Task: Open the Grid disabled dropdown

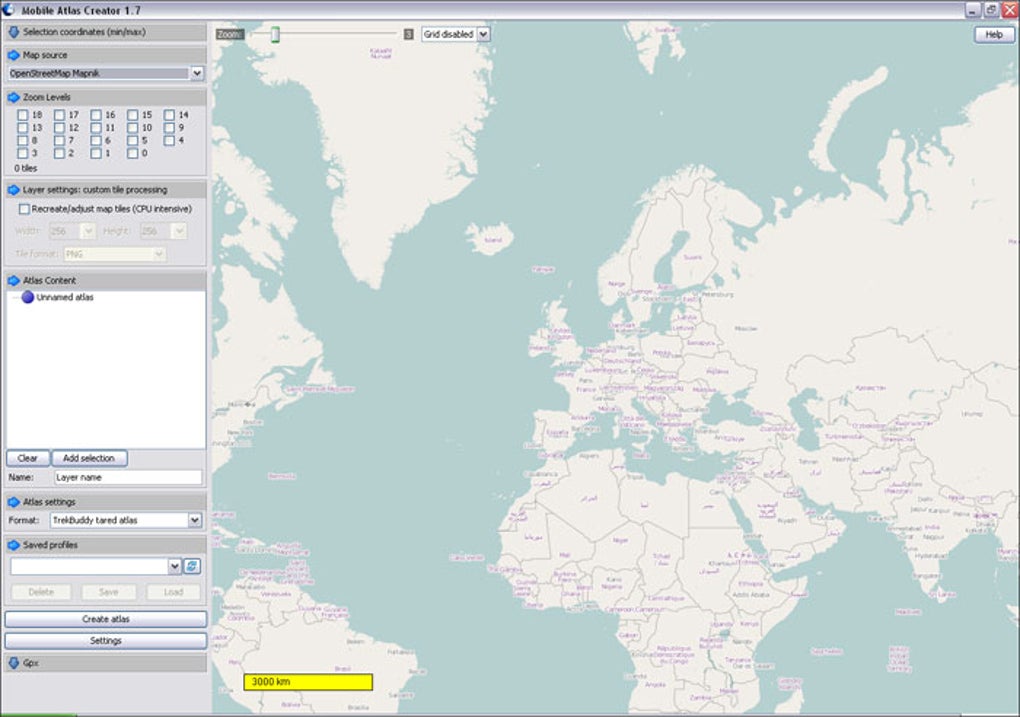Action: [x=483, y=34]
